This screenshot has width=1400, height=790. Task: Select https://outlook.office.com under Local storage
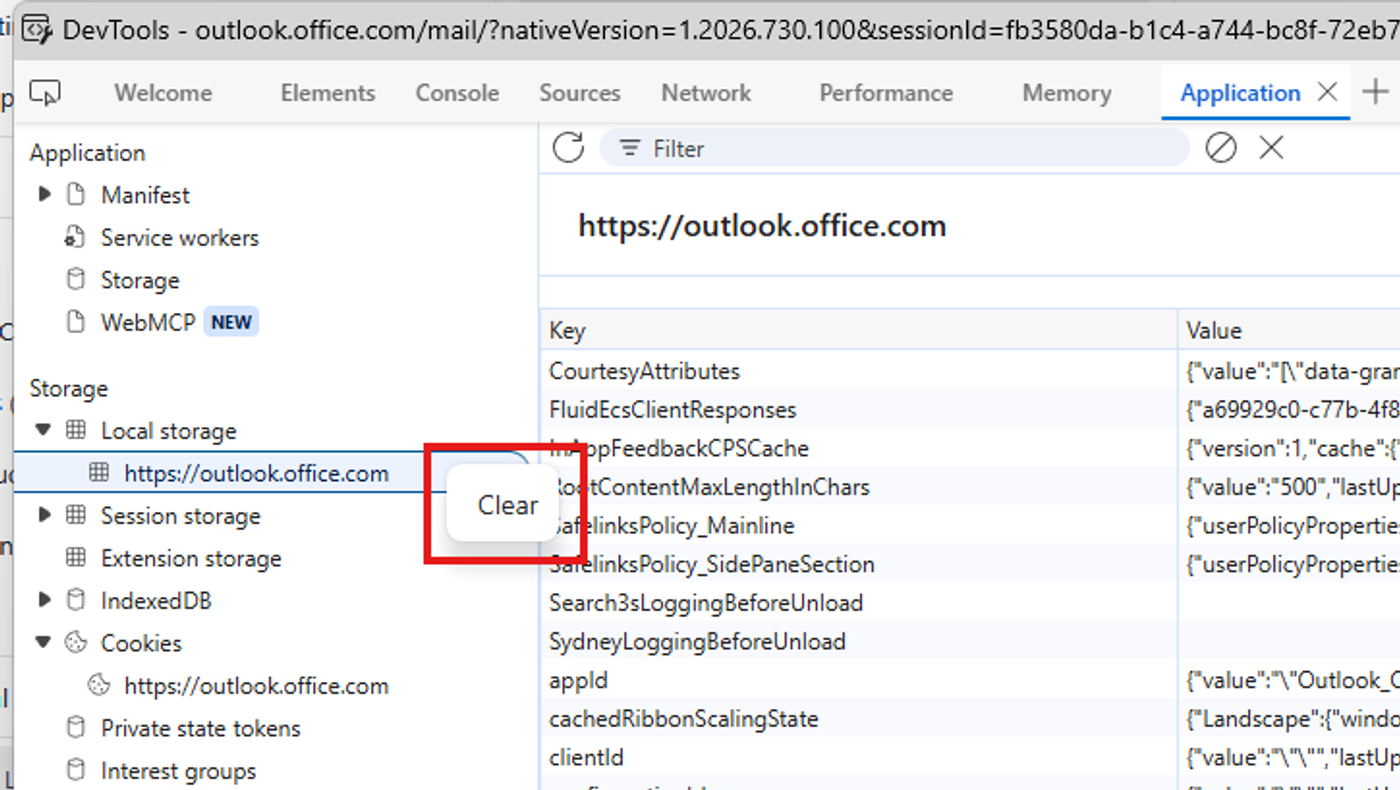257,473
